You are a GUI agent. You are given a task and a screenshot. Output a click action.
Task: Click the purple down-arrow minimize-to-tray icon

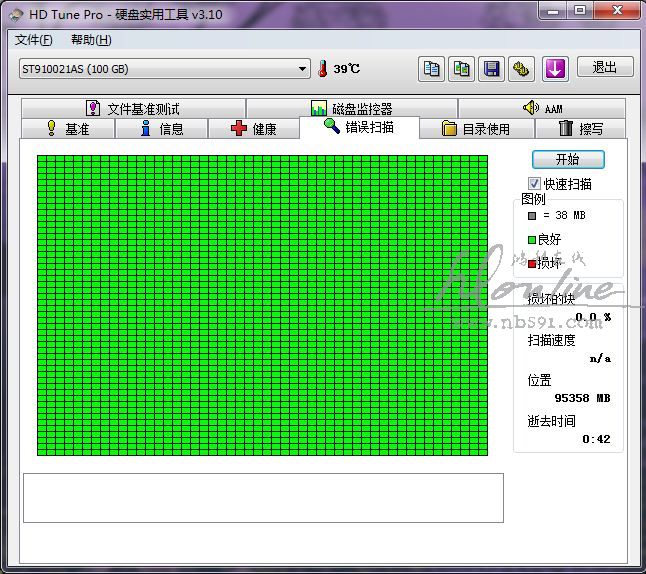pos(555,68)
